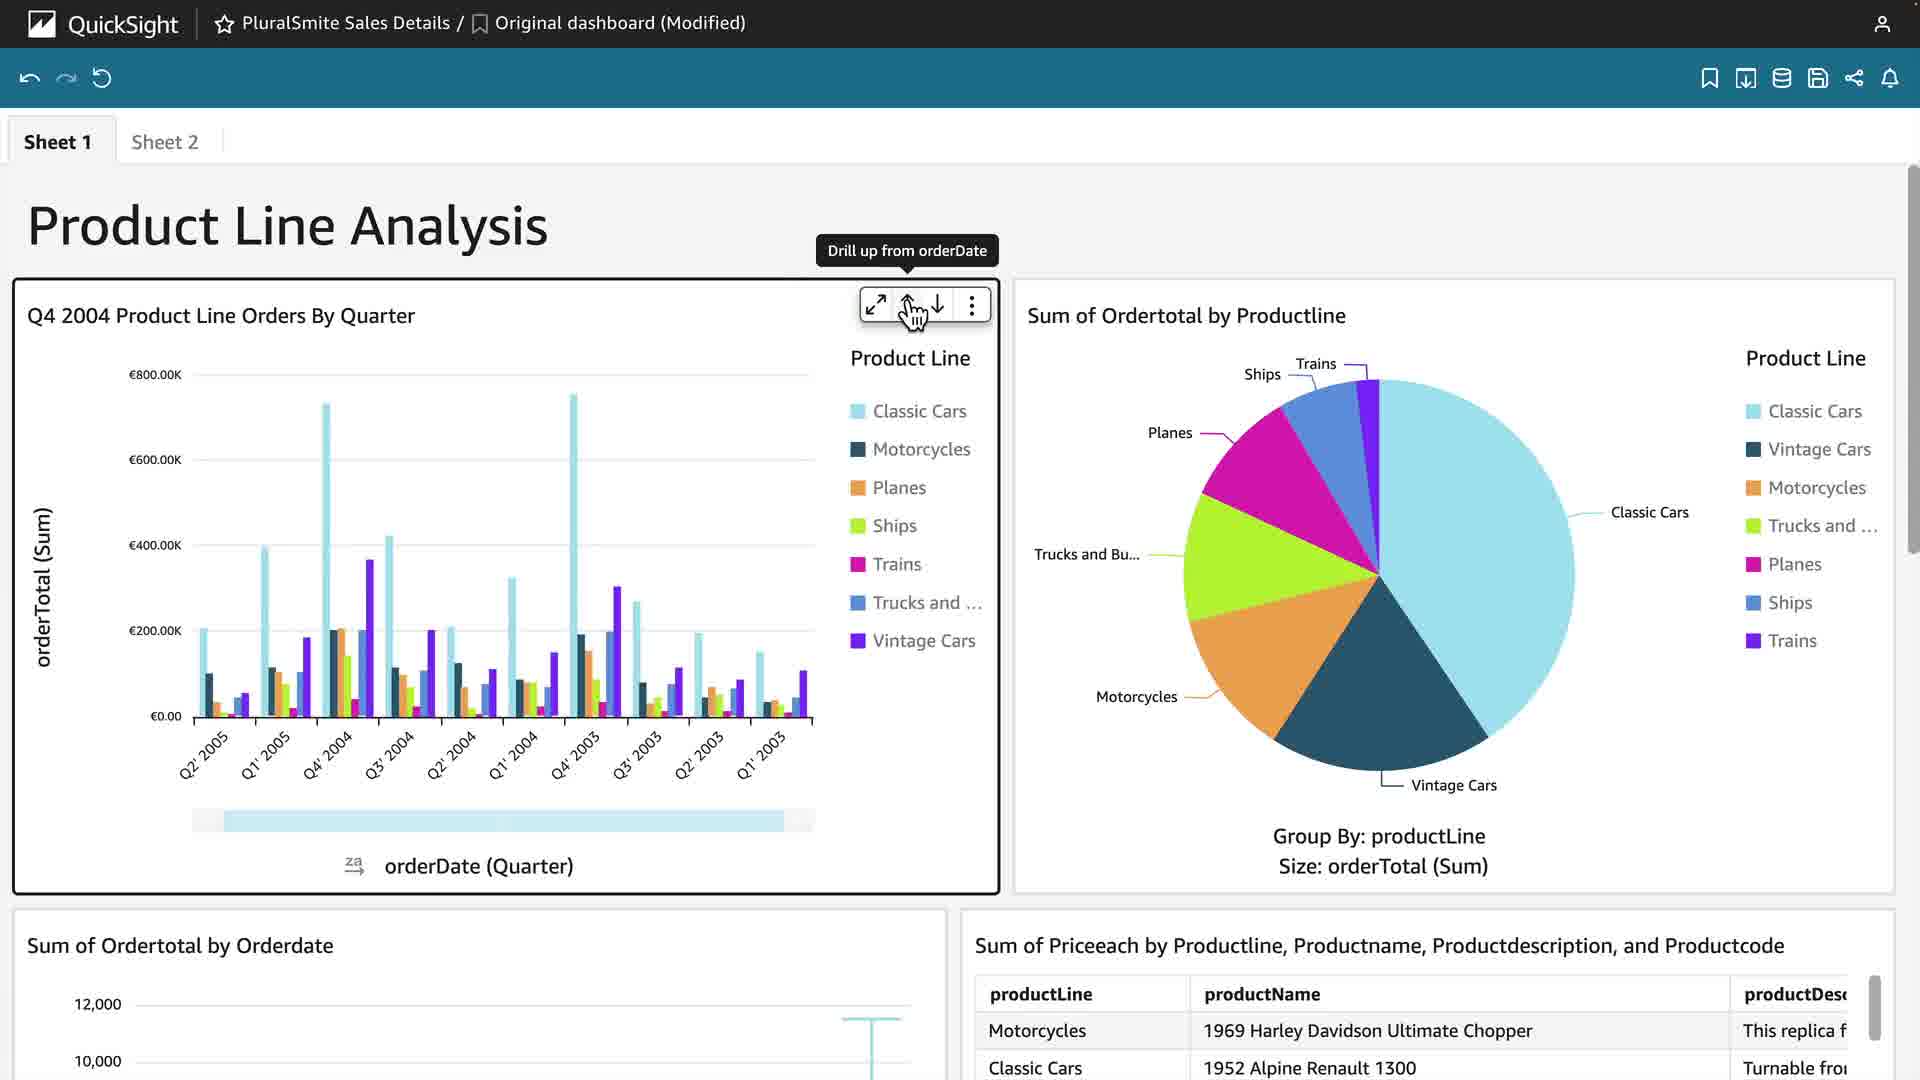
Task: Toggle Trains legend item in bar chart
Action: click(x=896, y=564)
